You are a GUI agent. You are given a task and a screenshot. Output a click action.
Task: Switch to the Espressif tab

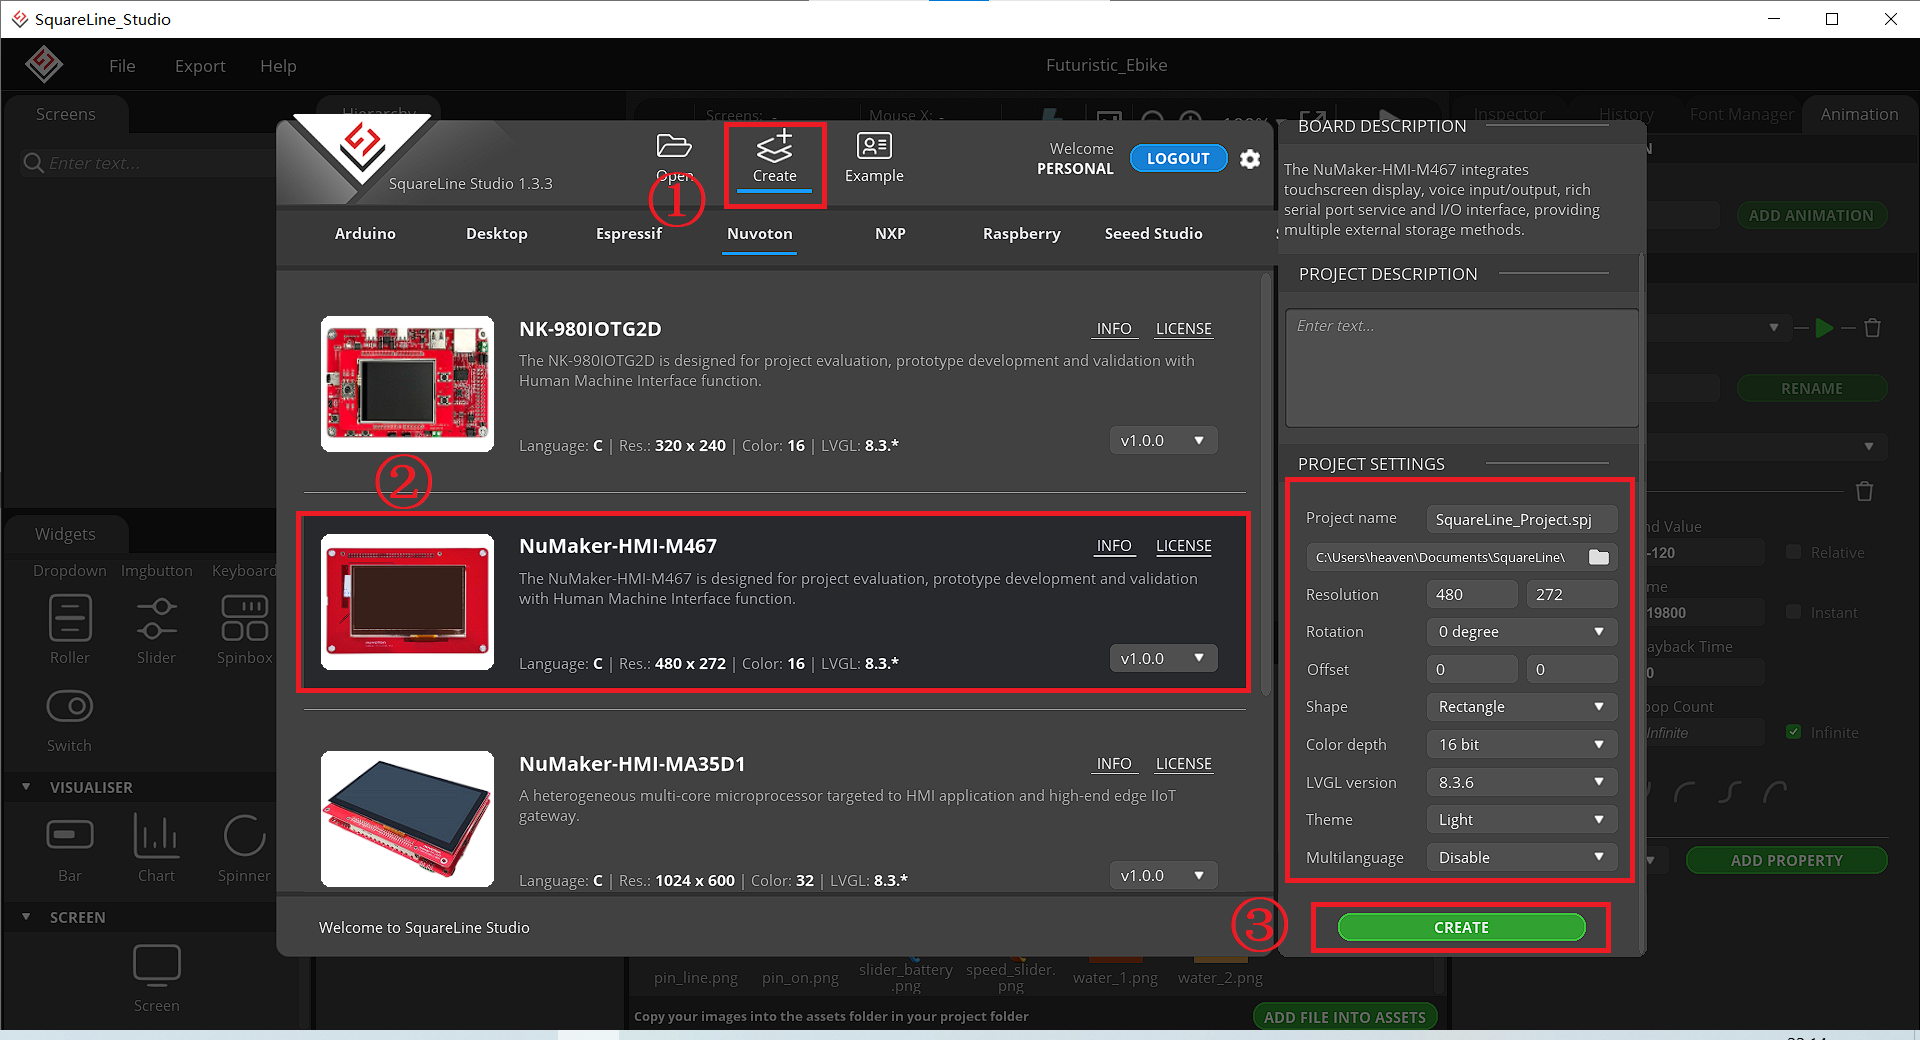(x=628, y=234)
